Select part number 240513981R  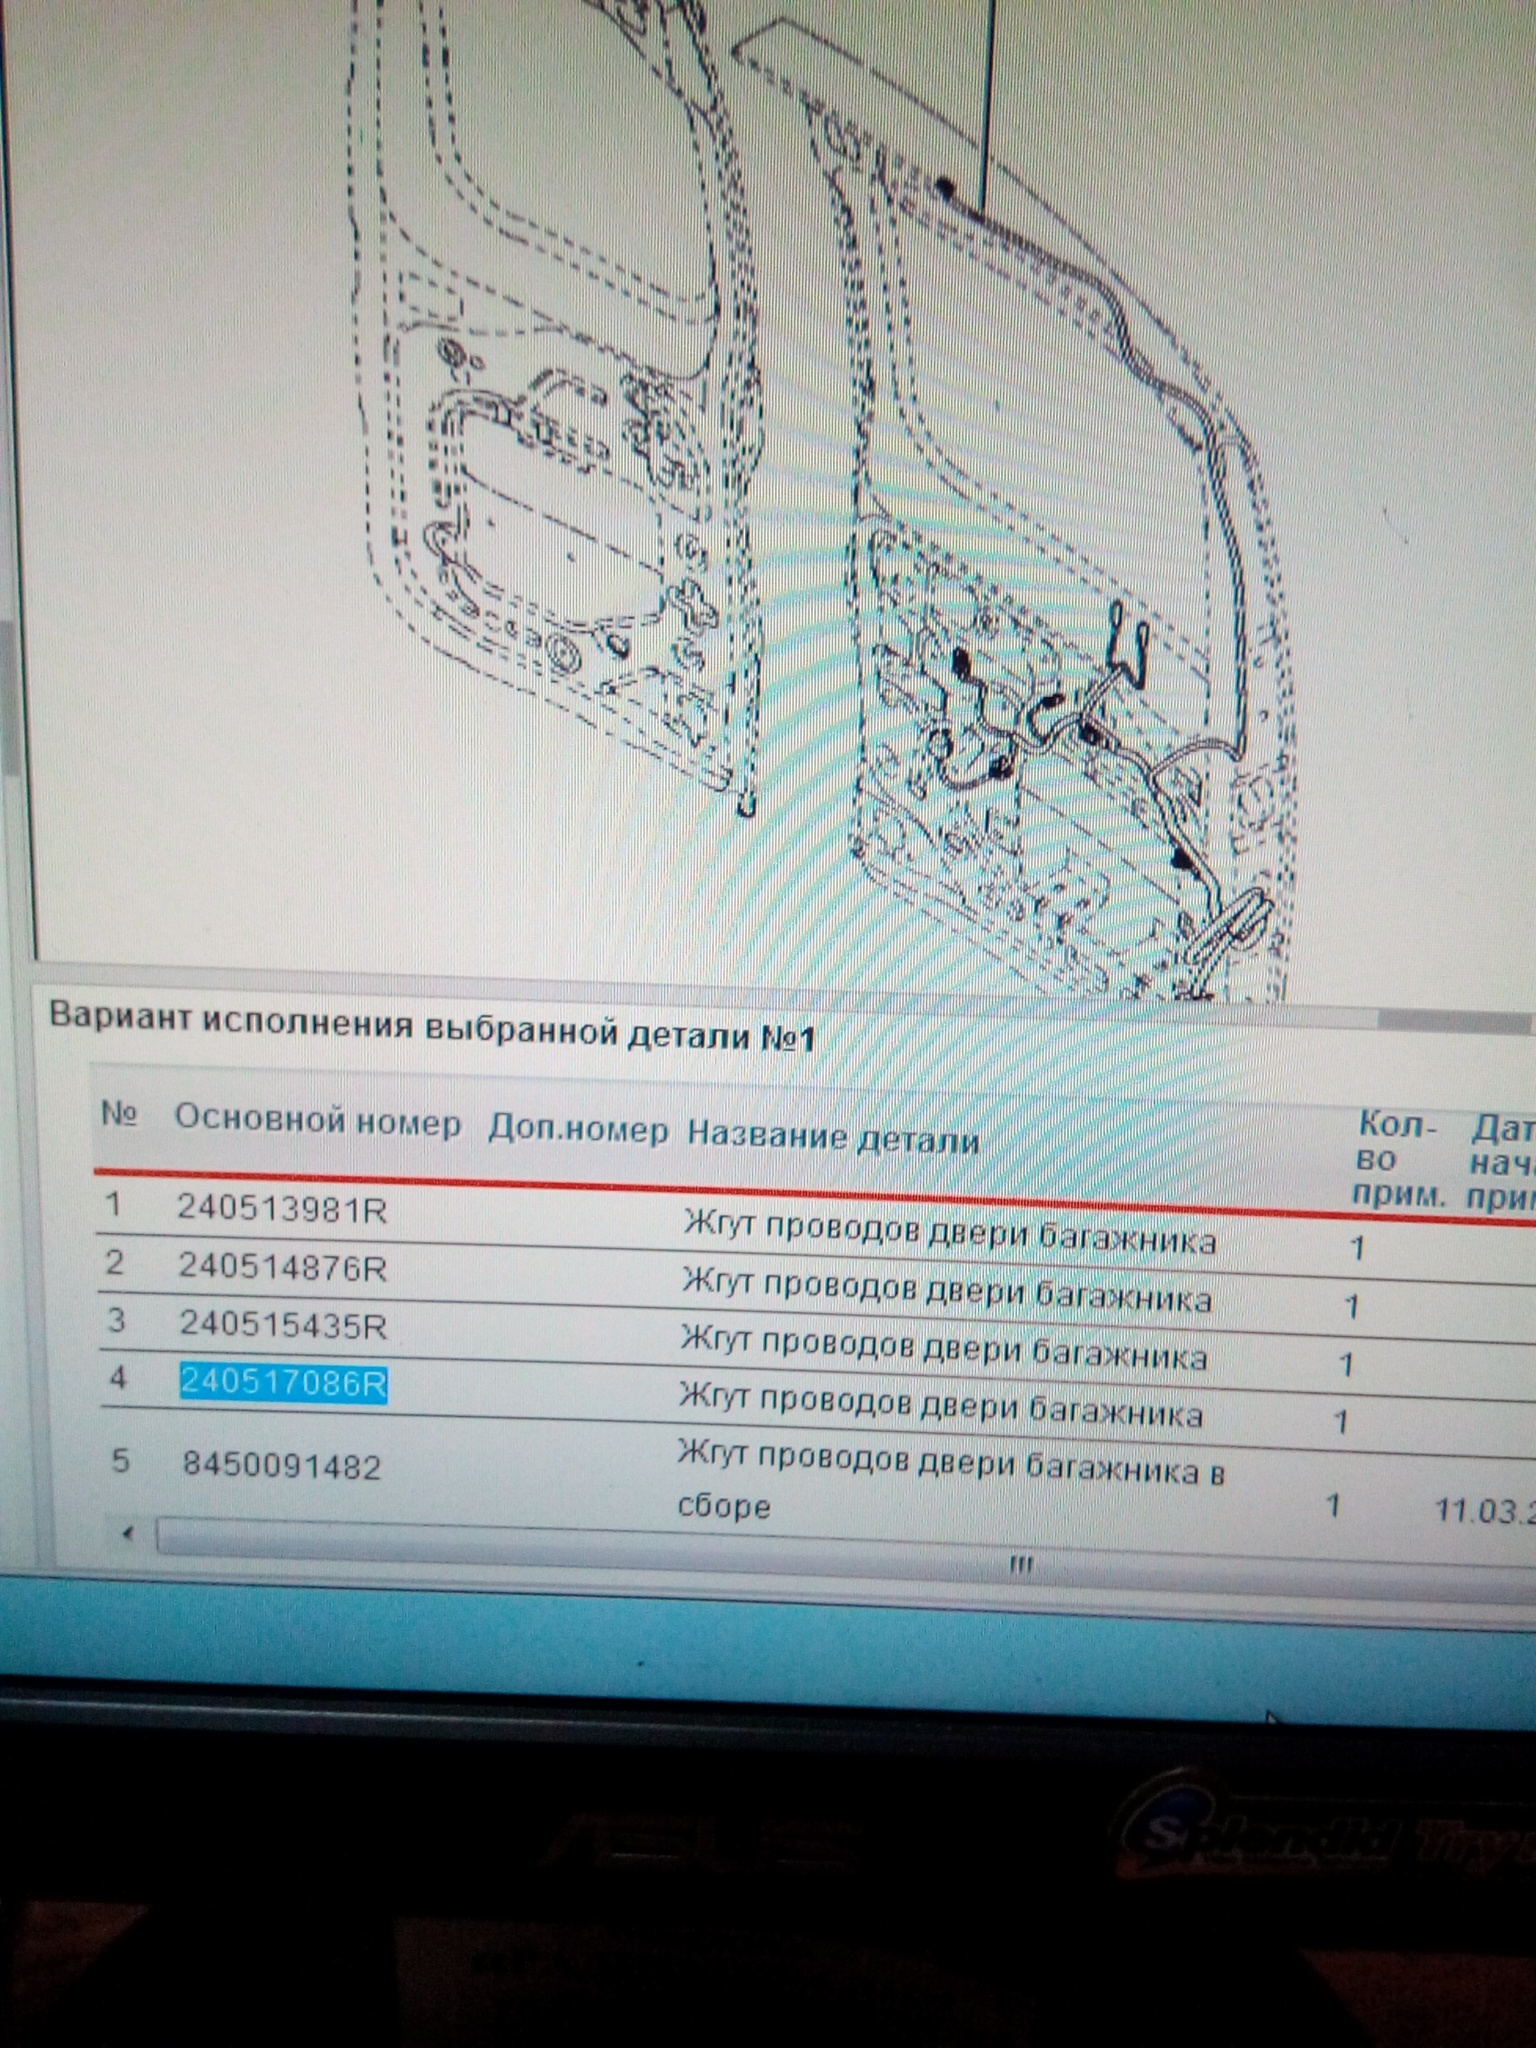coord(282,1208)
